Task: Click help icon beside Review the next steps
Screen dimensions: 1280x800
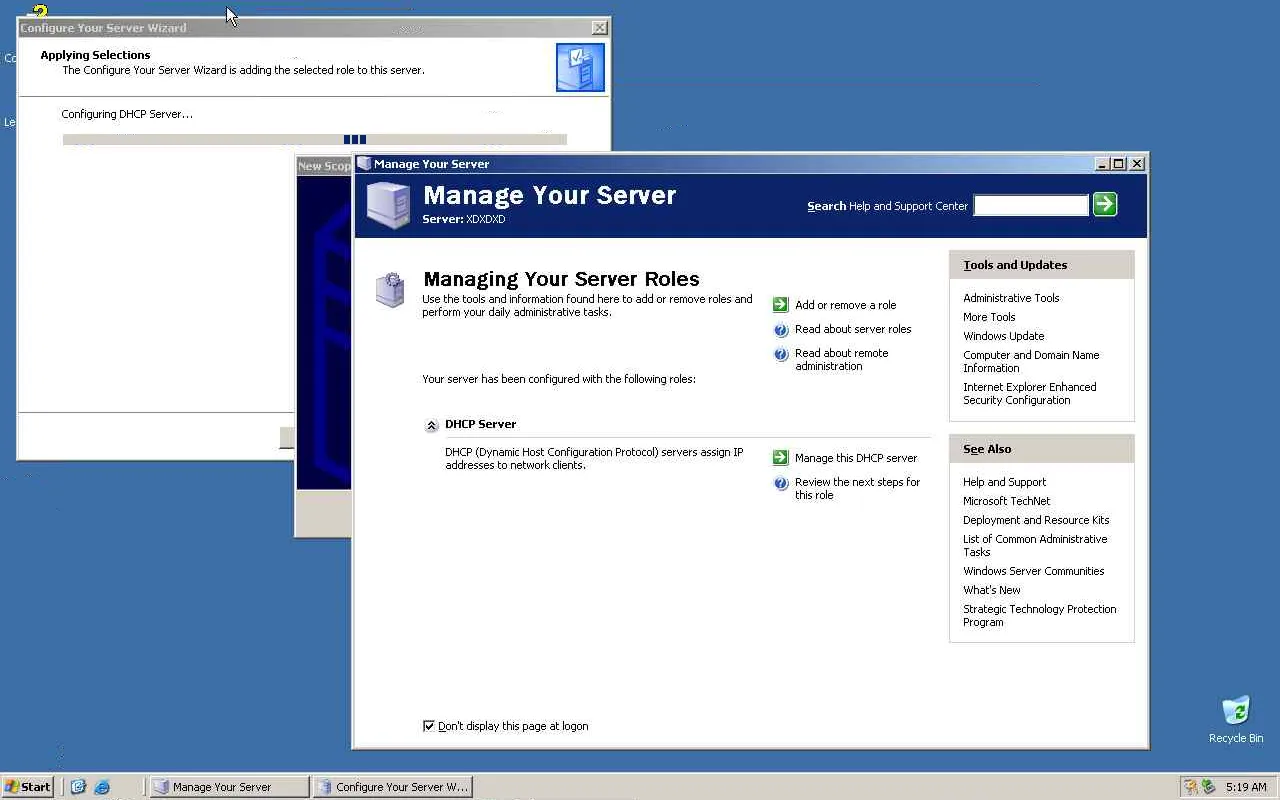Action: tap(781, 483)
